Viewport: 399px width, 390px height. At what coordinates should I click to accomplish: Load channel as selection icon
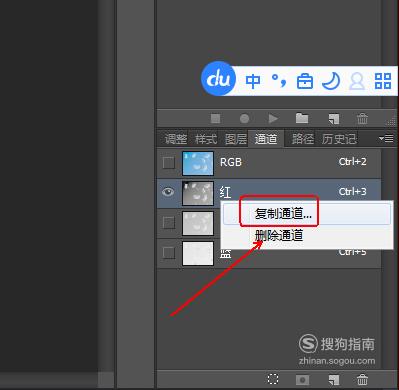pyautogui.click(x=273, y=379)
